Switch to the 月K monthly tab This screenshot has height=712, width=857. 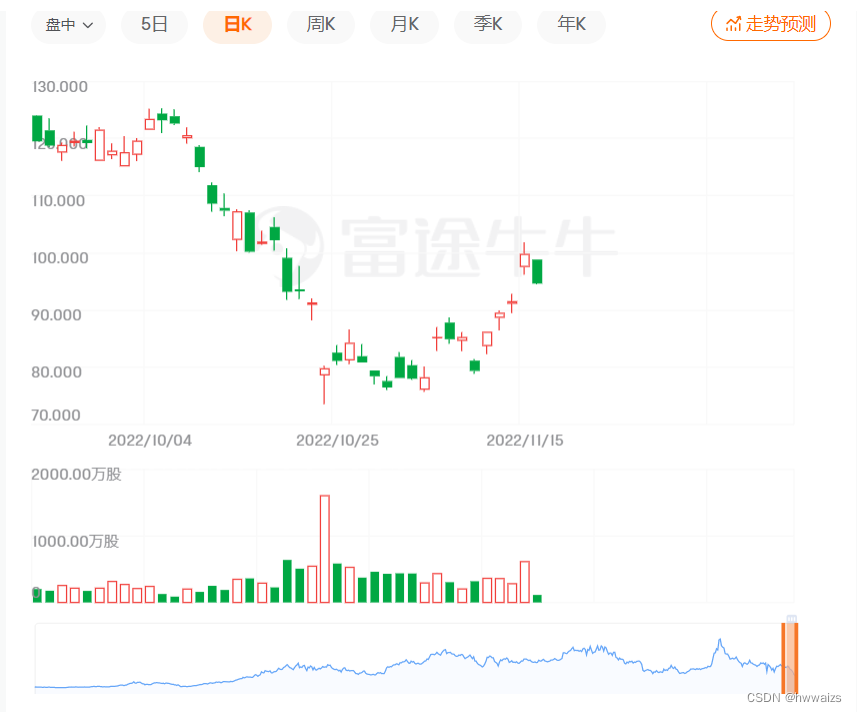click(404, 25)
